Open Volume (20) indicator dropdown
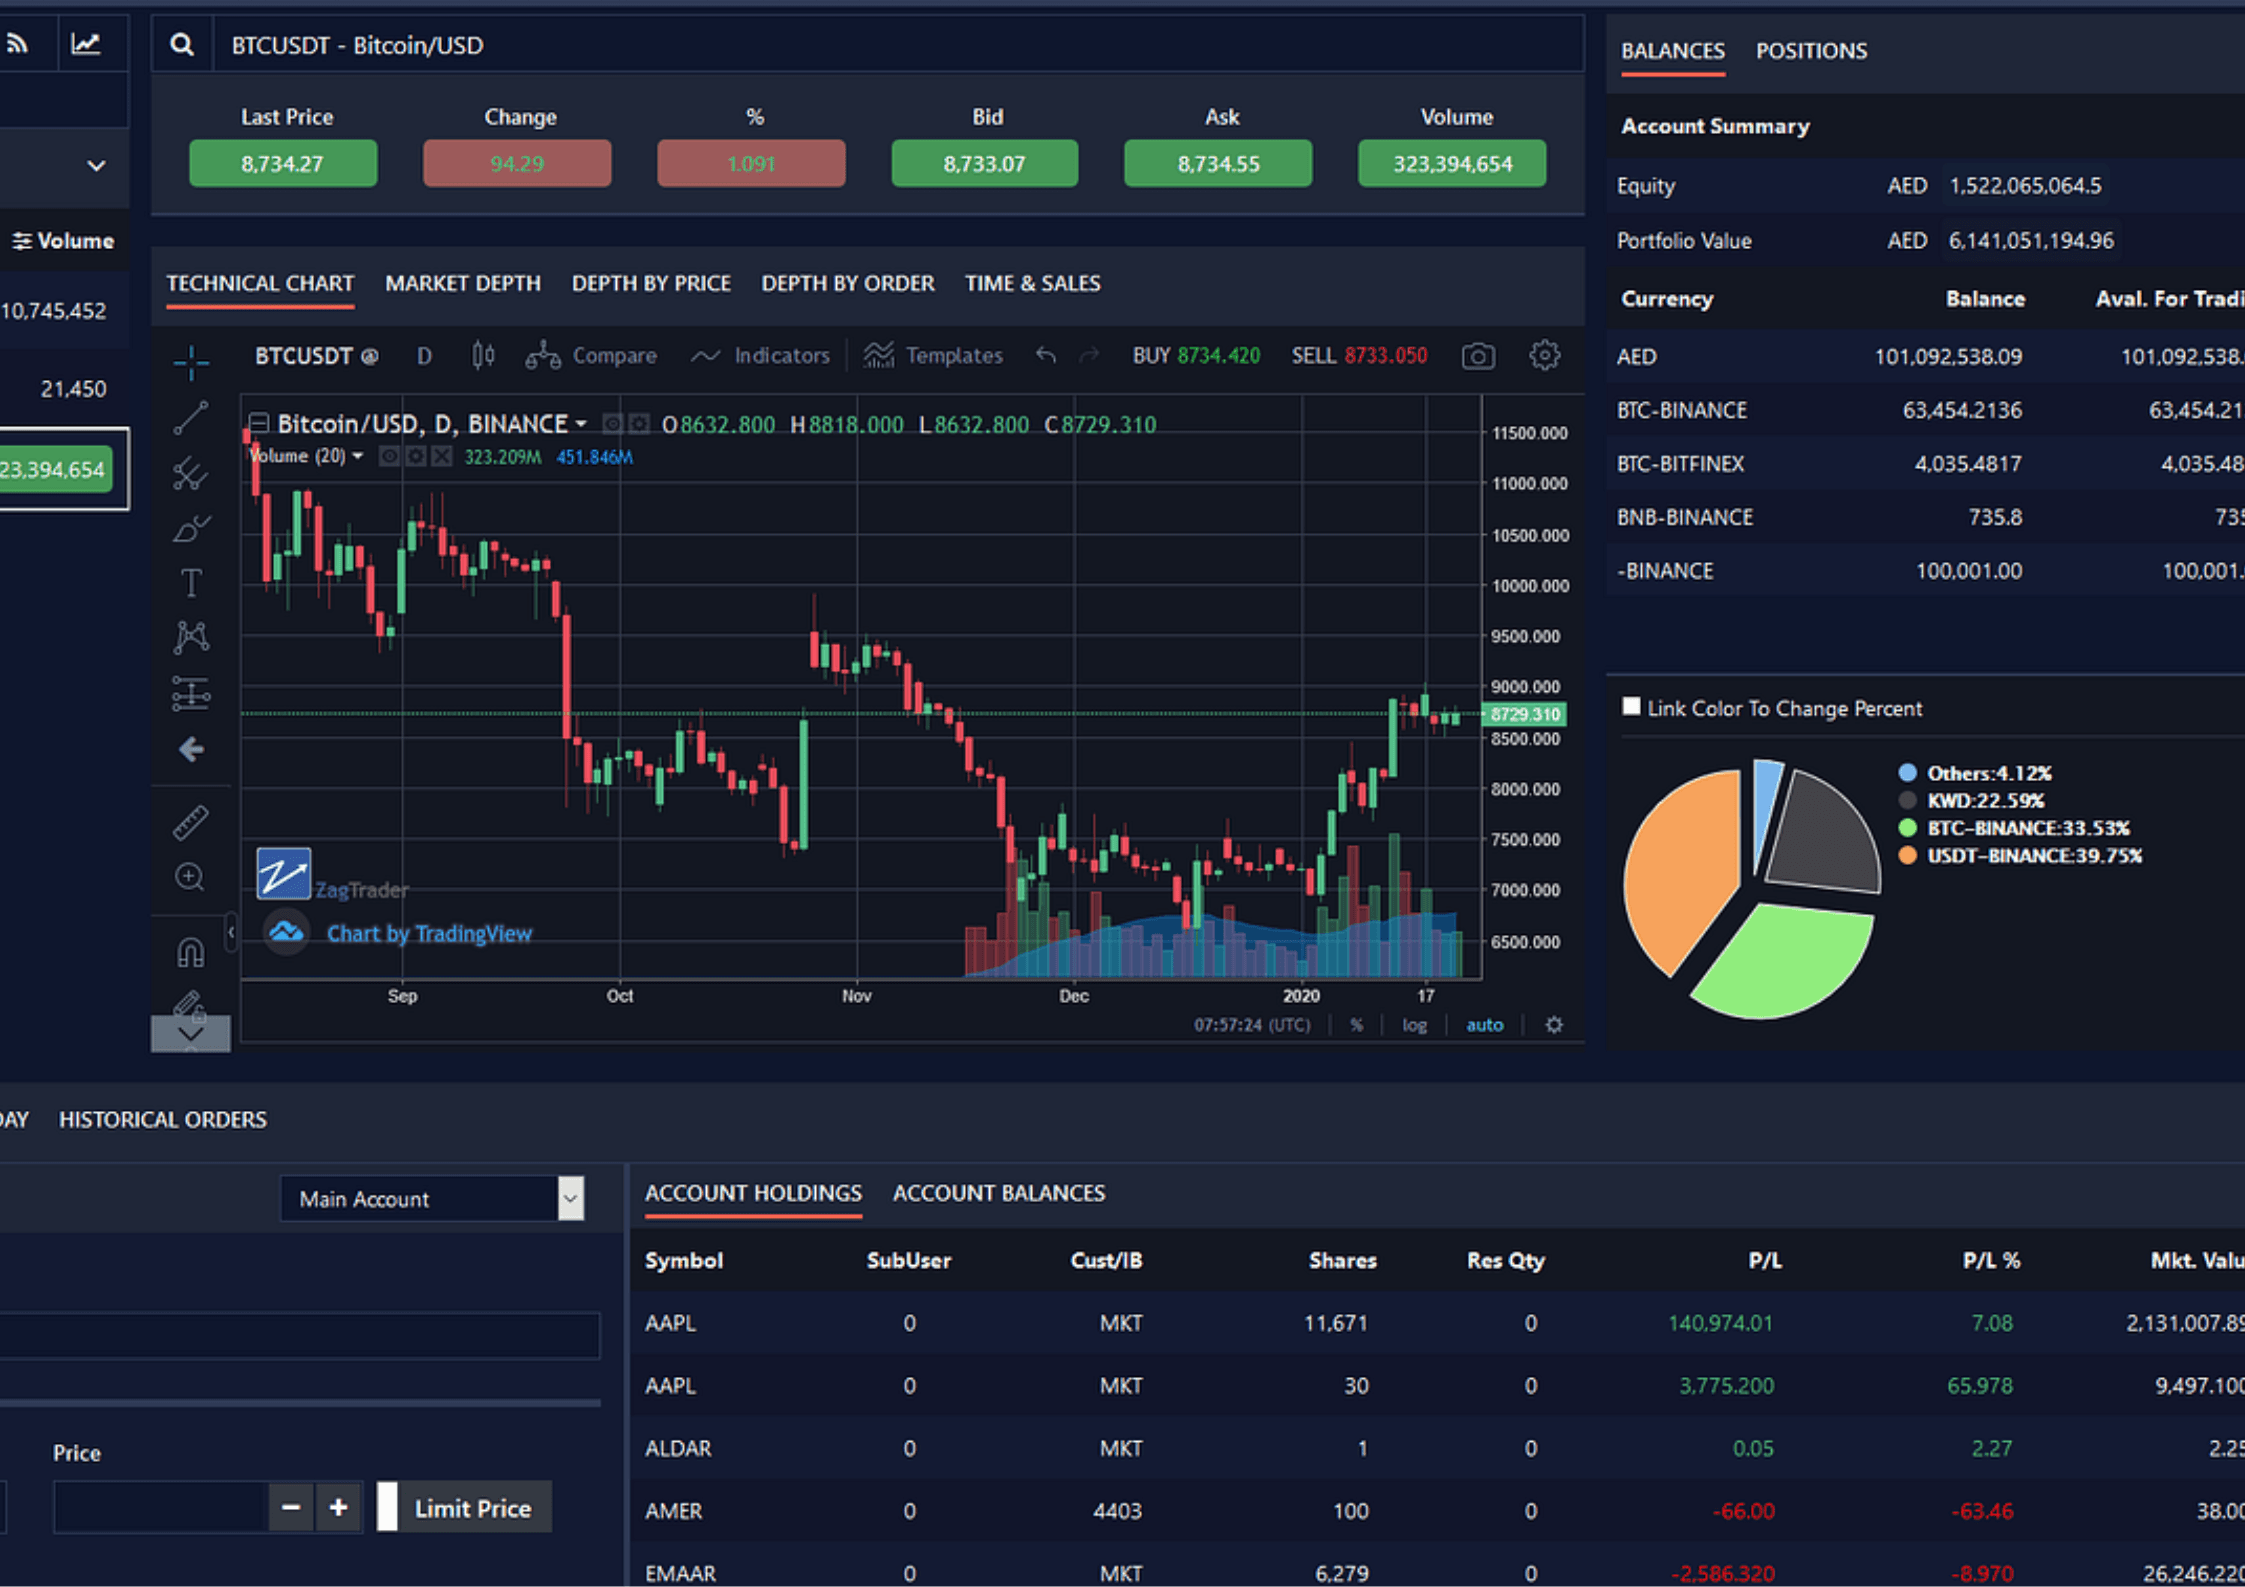Viewport: 2245px width, 1587px height. coord(357,456)
